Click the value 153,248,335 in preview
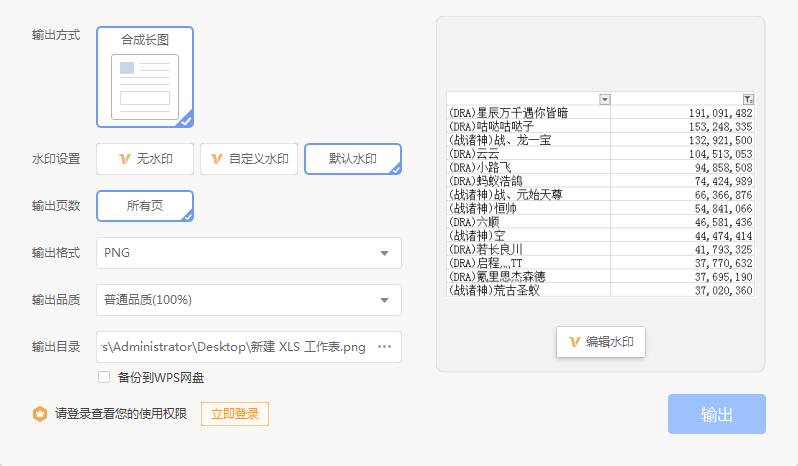 [721, 127]
